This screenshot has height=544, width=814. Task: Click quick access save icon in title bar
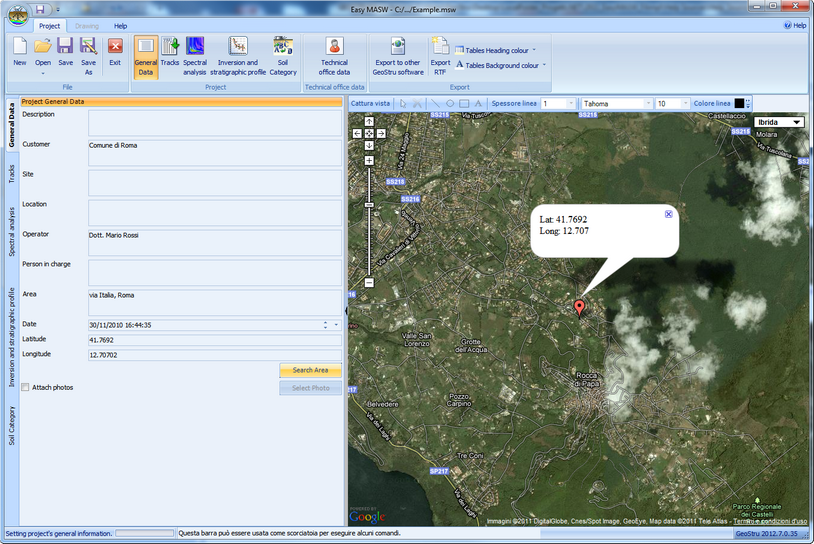(x=41, y=9)
